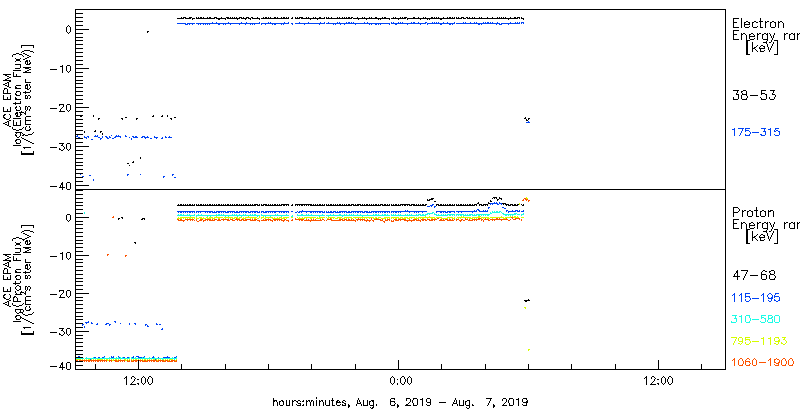Image resolution: width=800 pixels, height=410 pixels.
Task: Select the 38-53 keV electron legend label
Action: pos(753,95)
